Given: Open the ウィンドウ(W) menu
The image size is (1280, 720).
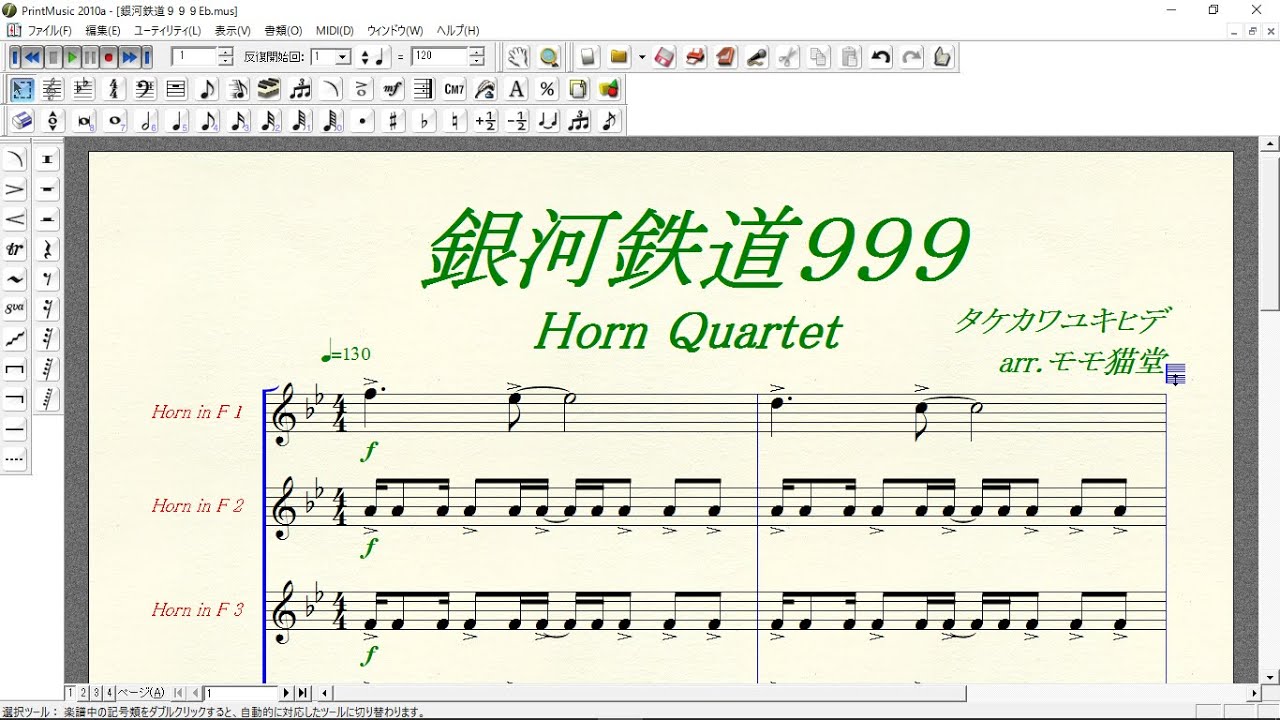Looking at the screenshot, I should 395,31.
